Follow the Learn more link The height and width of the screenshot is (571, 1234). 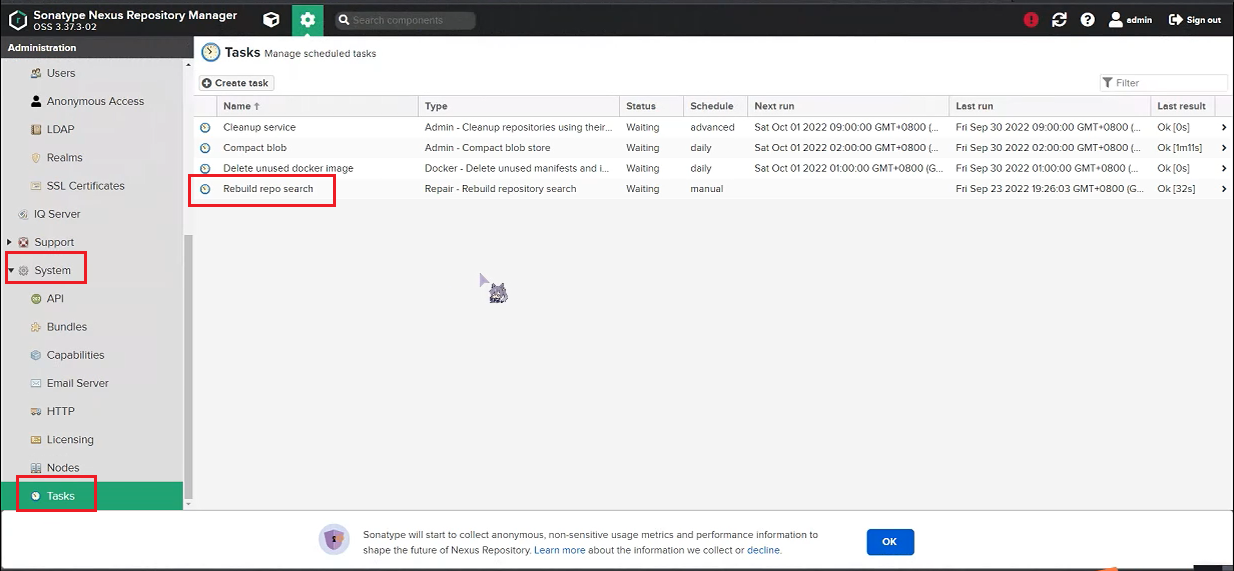tap(559, 550)
